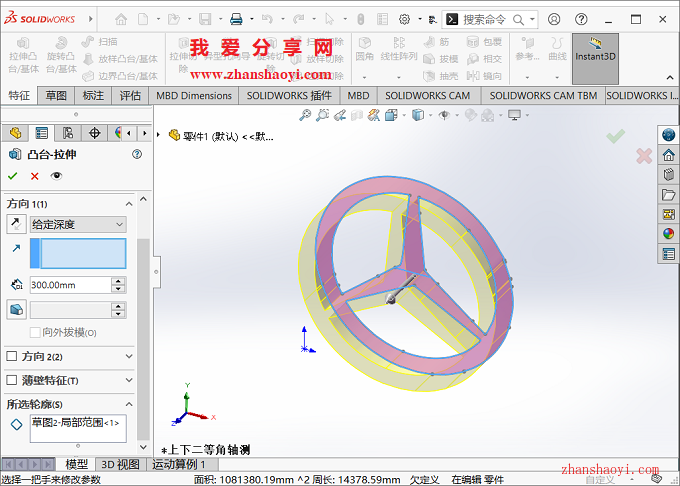The height and width of the screenshot is (486, 680).
Task: Open the Appearances color wheel in task pane
Action: point(668,234)
